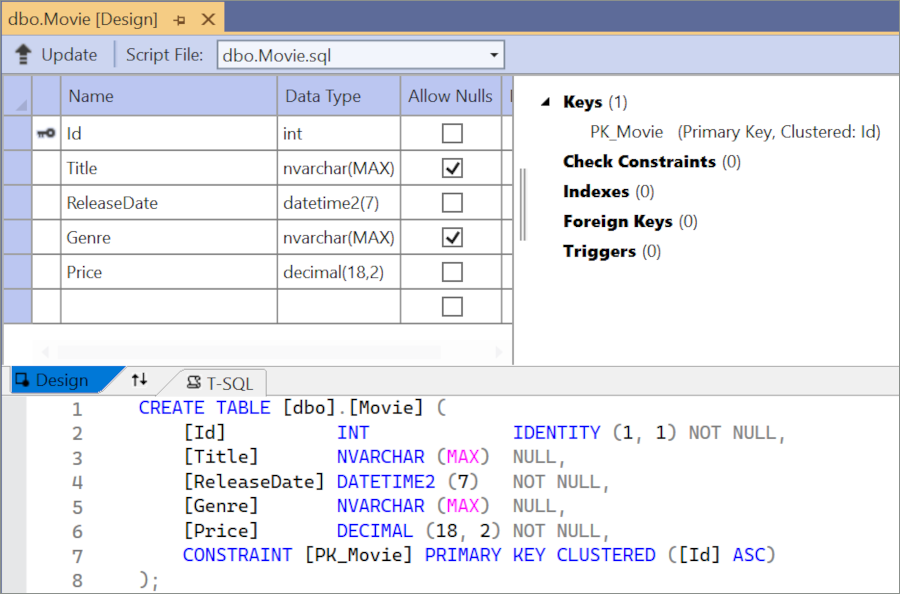
Task: Click the left scroll arrow of the grid
Action: [x=44, y=352]
